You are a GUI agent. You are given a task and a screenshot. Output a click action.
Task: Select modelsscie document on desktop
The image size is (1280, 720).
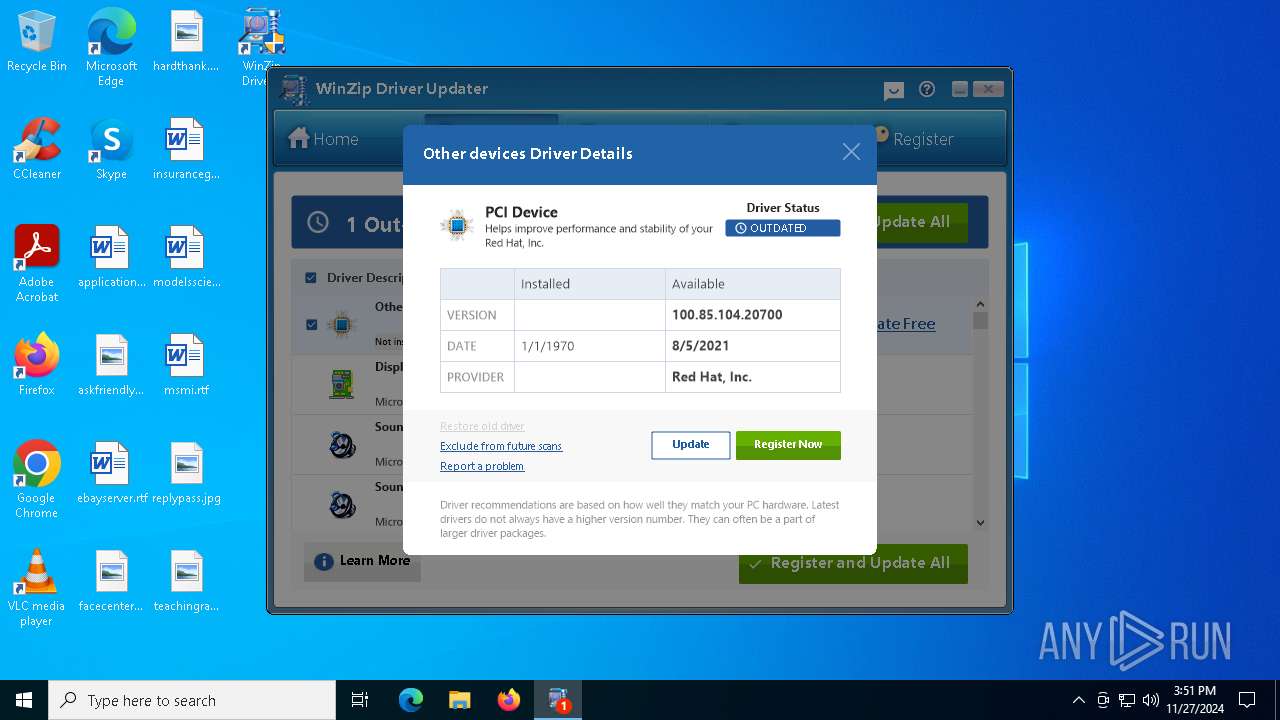click(x=186, y=258)
